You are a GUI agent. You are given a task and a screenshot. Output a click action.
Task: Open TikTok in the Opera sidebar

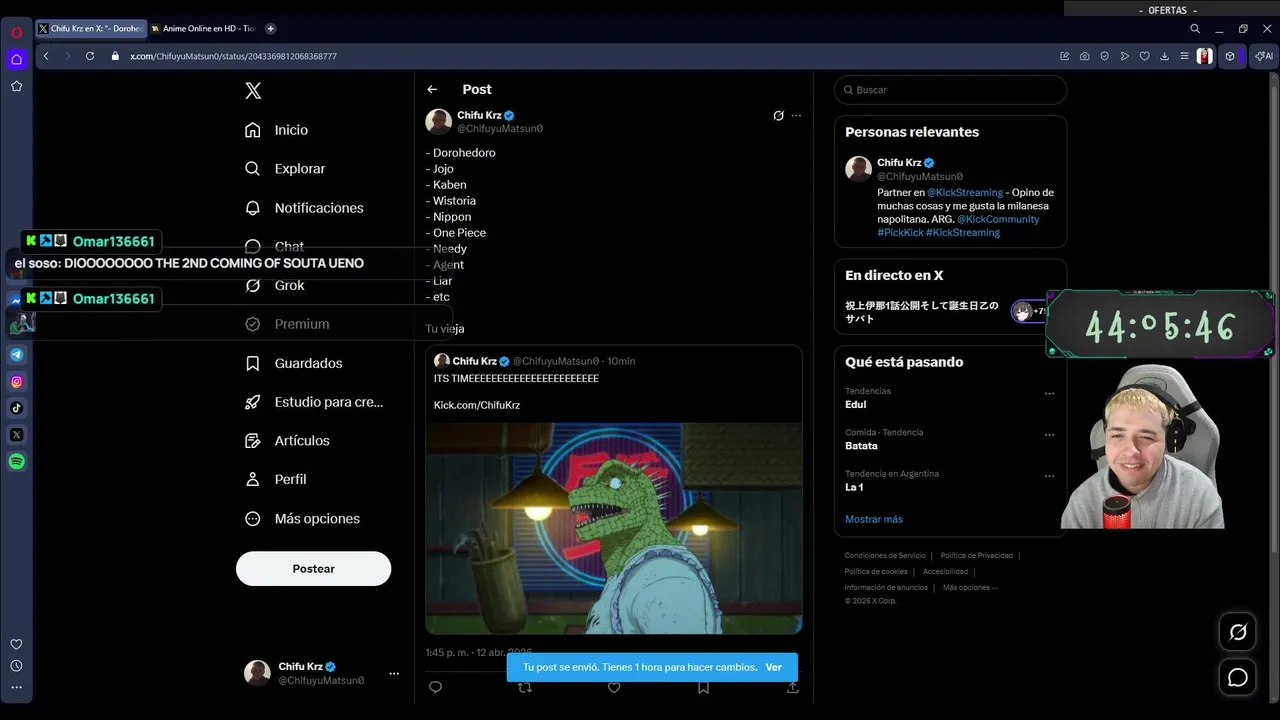coord(17,408)
